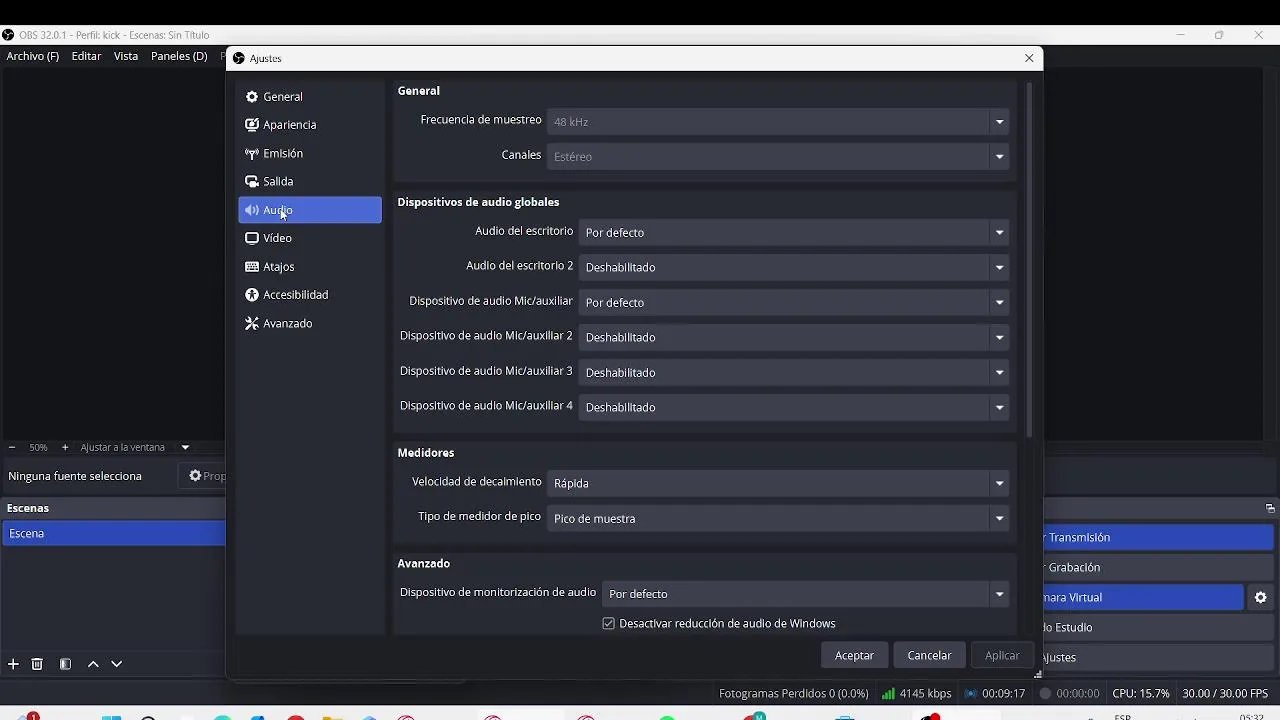Viewport: 1280px width, 720px height.
Task: Close the Ajustes dialog
Action: 1029,58
